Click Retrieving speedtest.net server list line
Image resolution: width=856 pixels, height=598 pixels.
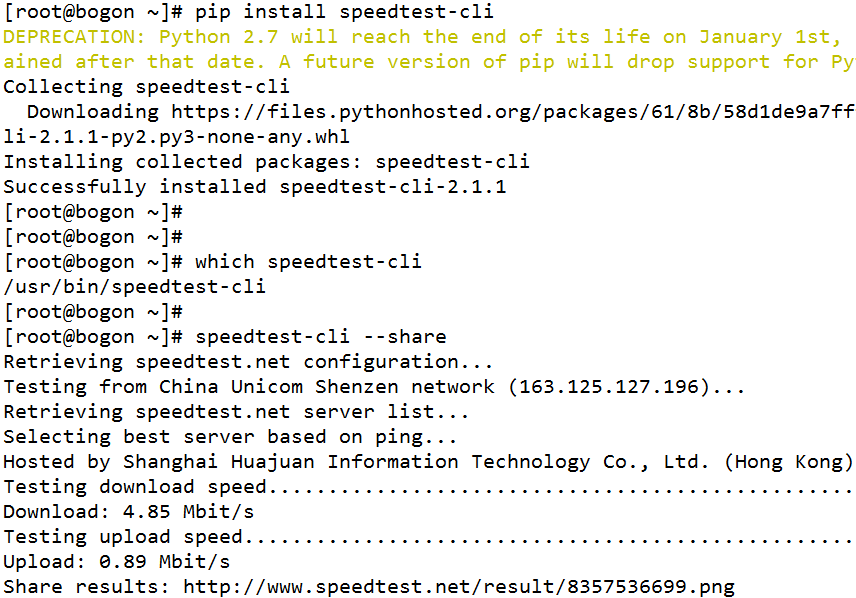click(x=236, y=412)
